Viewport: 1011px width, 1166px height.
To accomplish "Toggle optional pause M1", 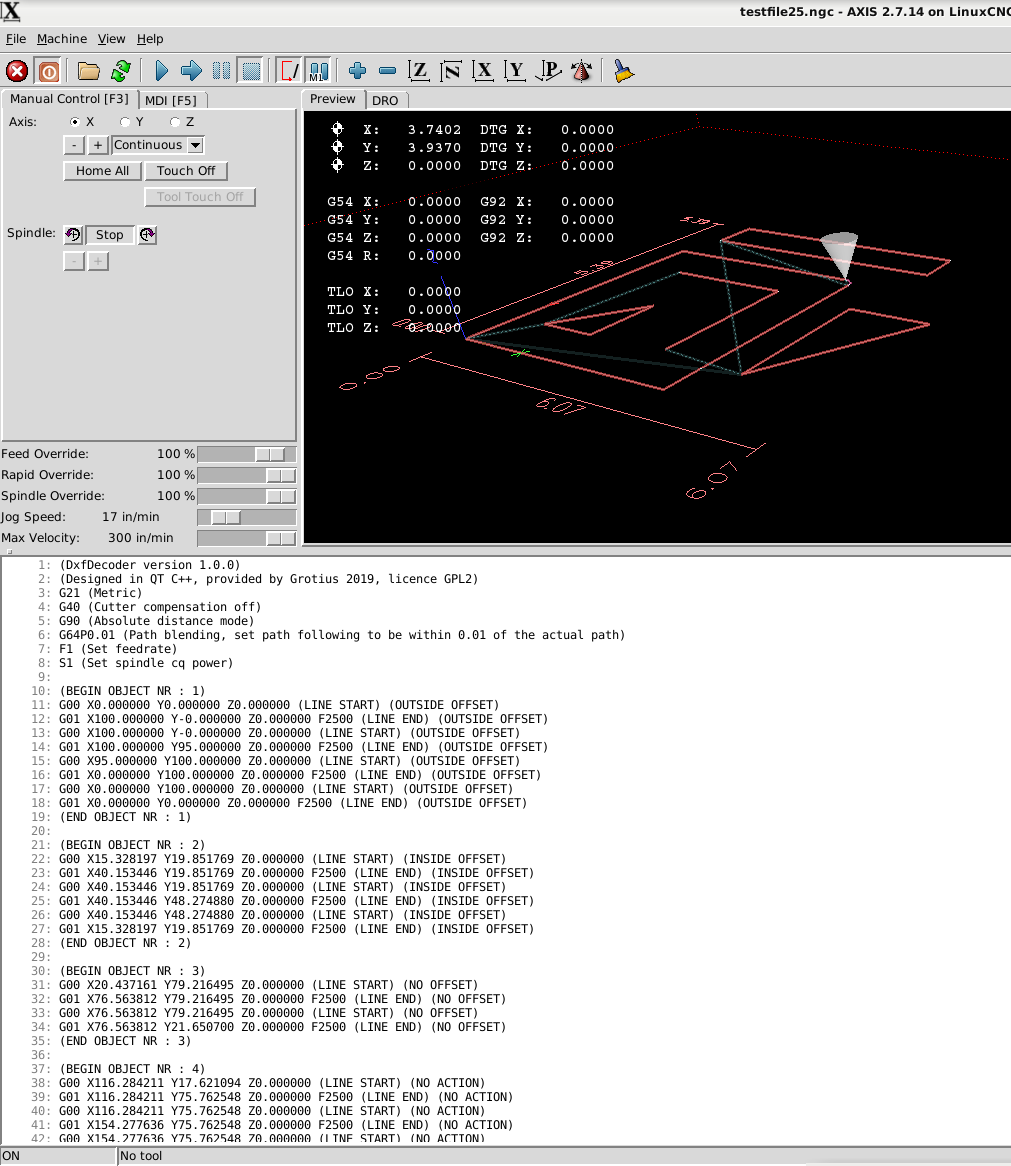I will click(x=319, y=71).
